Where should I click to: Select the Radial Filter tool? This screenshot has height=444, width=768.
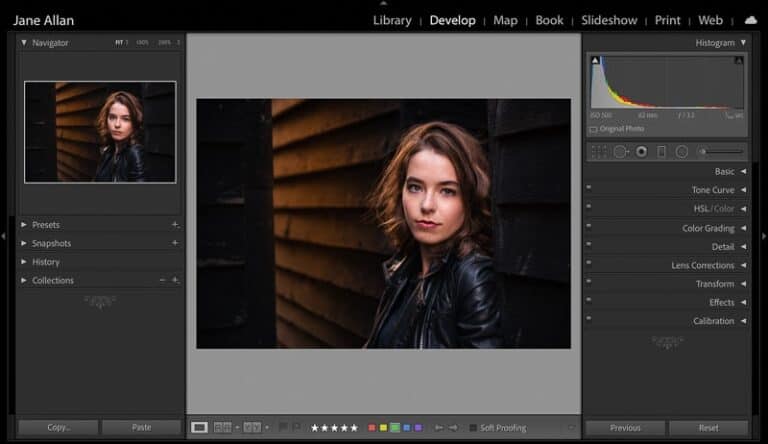[x=682, y=152]
